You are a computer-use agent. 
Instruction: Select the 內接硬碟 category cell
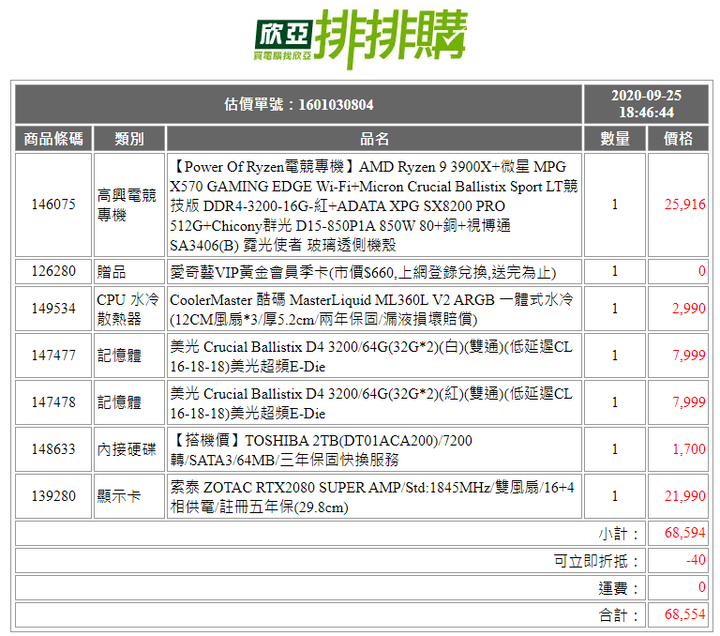pos(129,449)
